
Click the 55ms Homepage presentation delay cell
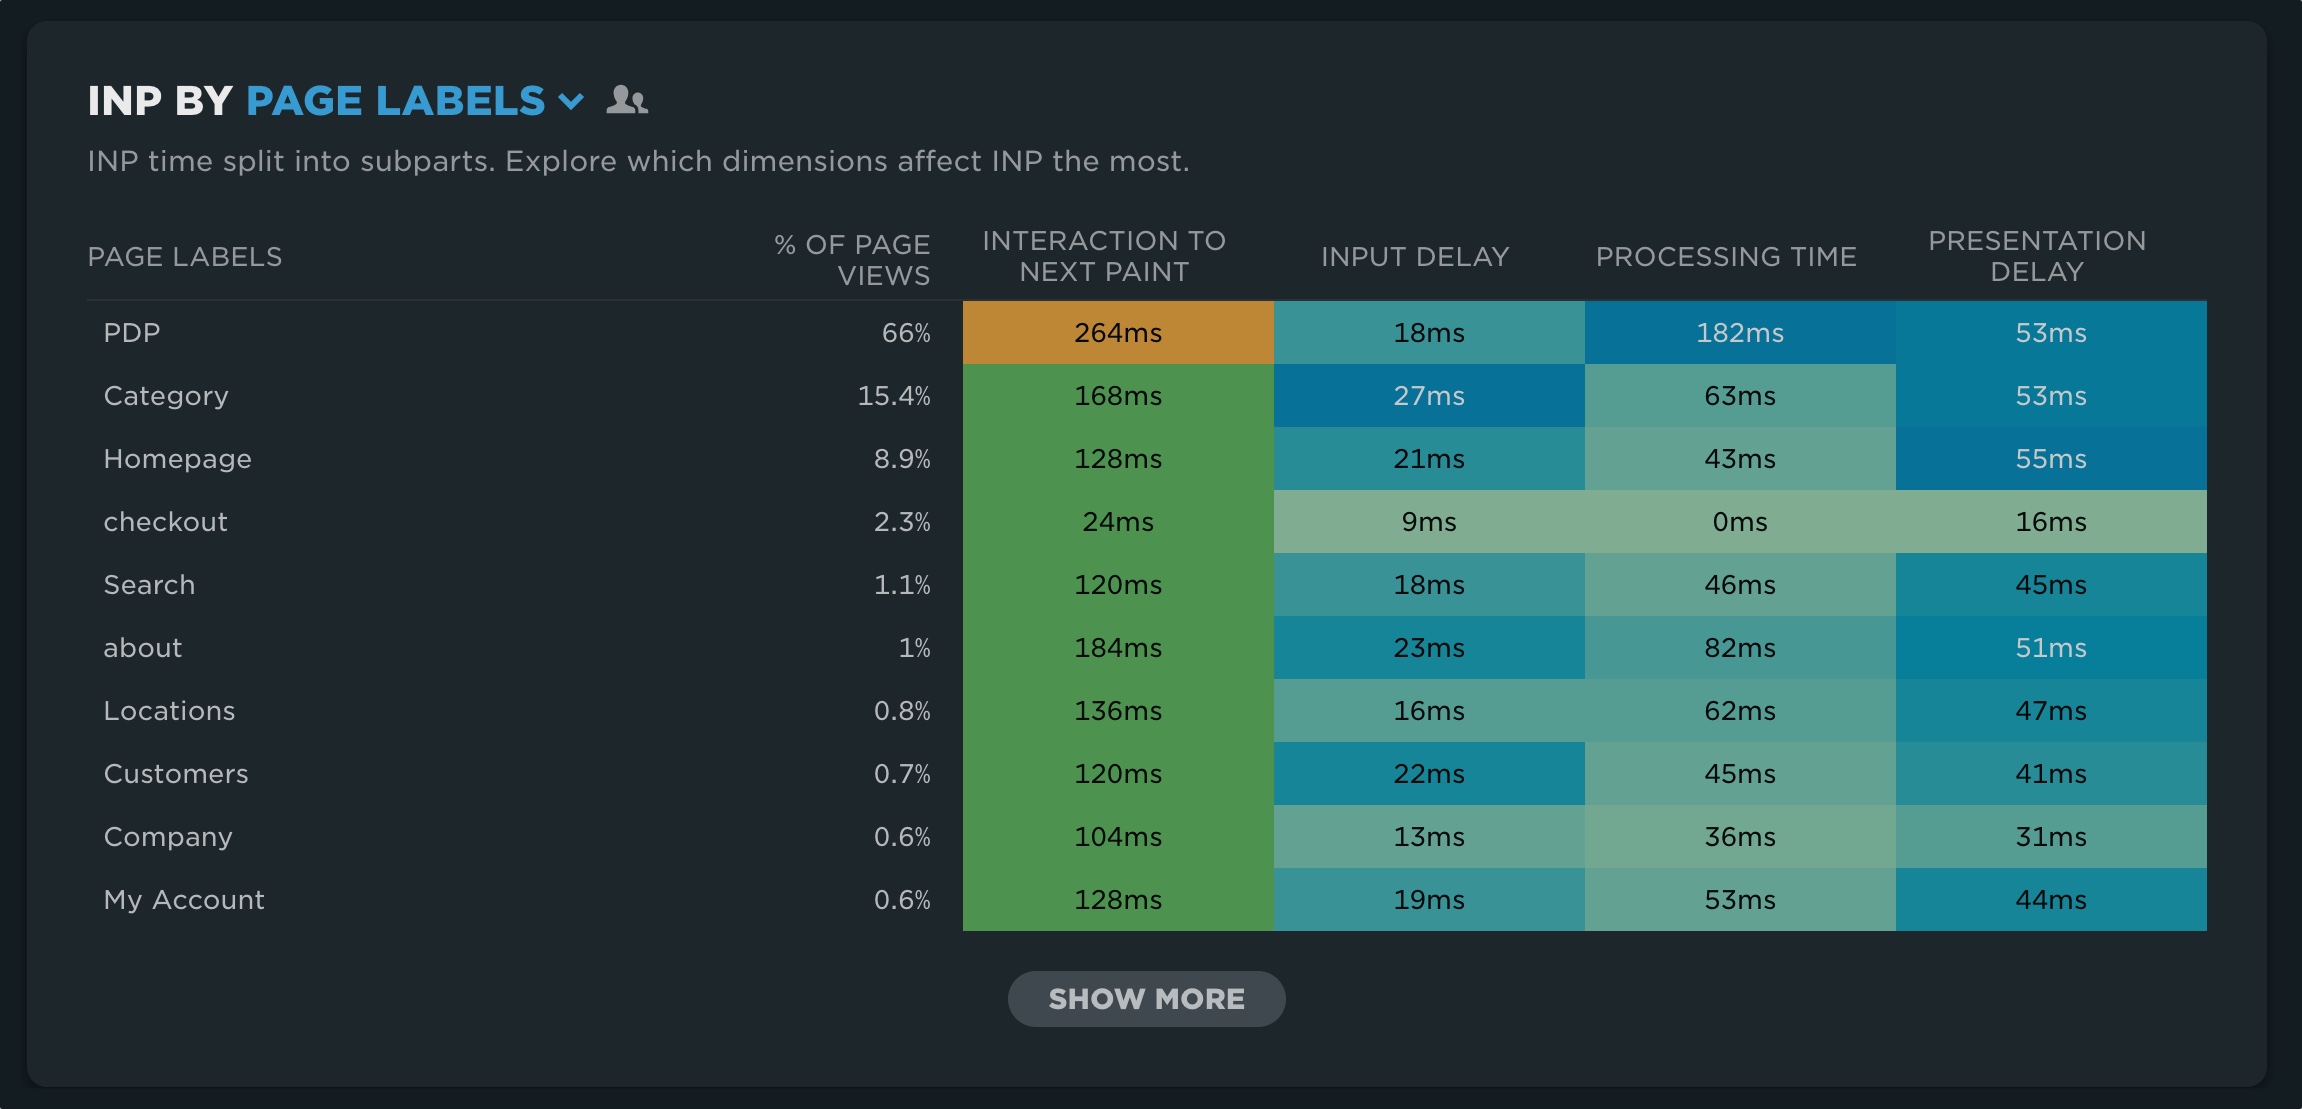click(2050, 459)
